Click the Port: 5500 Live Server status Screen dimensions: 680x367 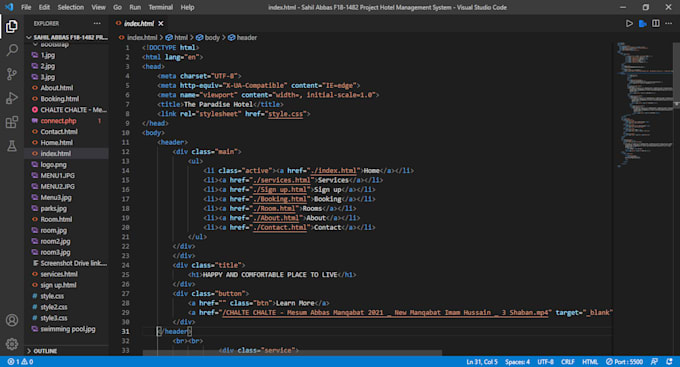(624, 361)
